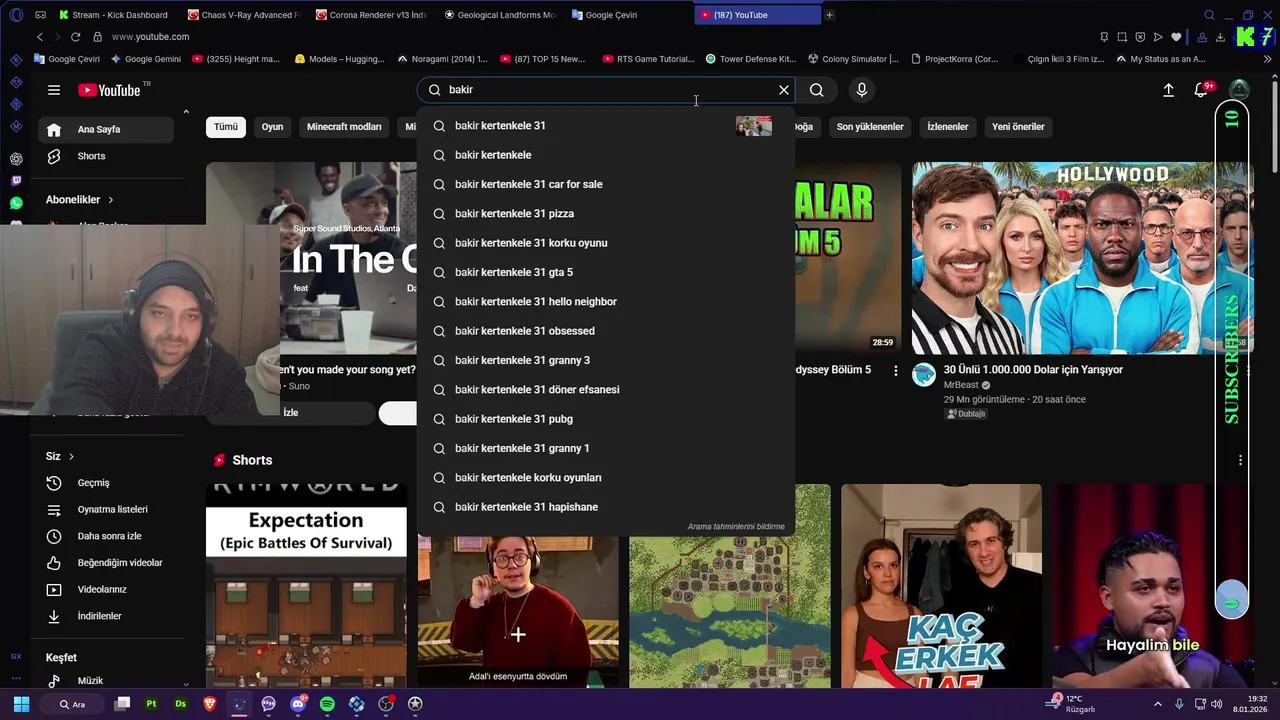Select the Oyun filter chip

click(272, 127)
